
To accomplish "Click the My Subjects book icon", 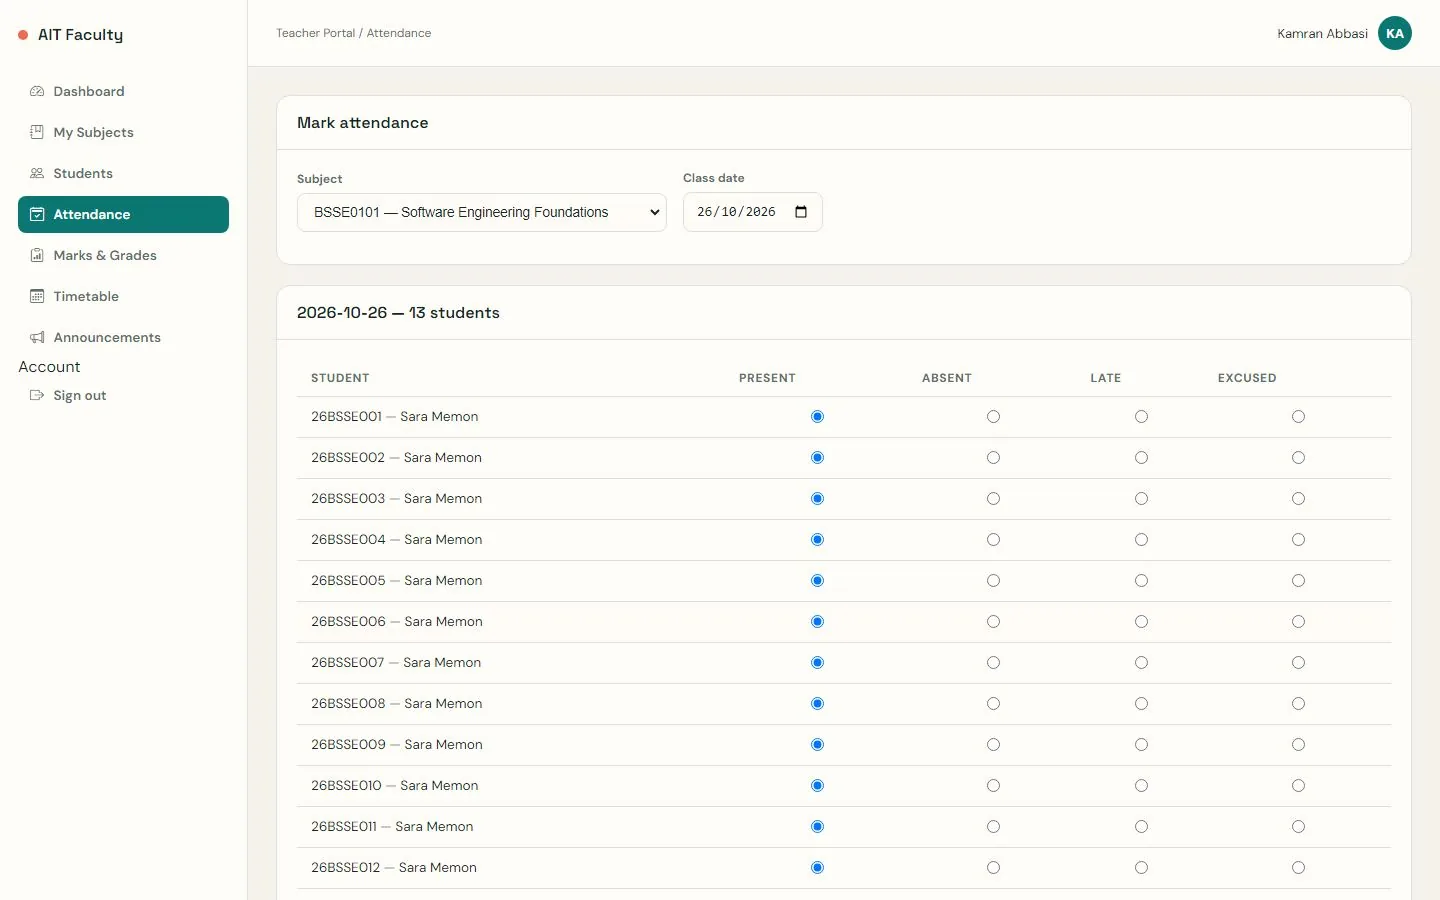I will [37, 132].
